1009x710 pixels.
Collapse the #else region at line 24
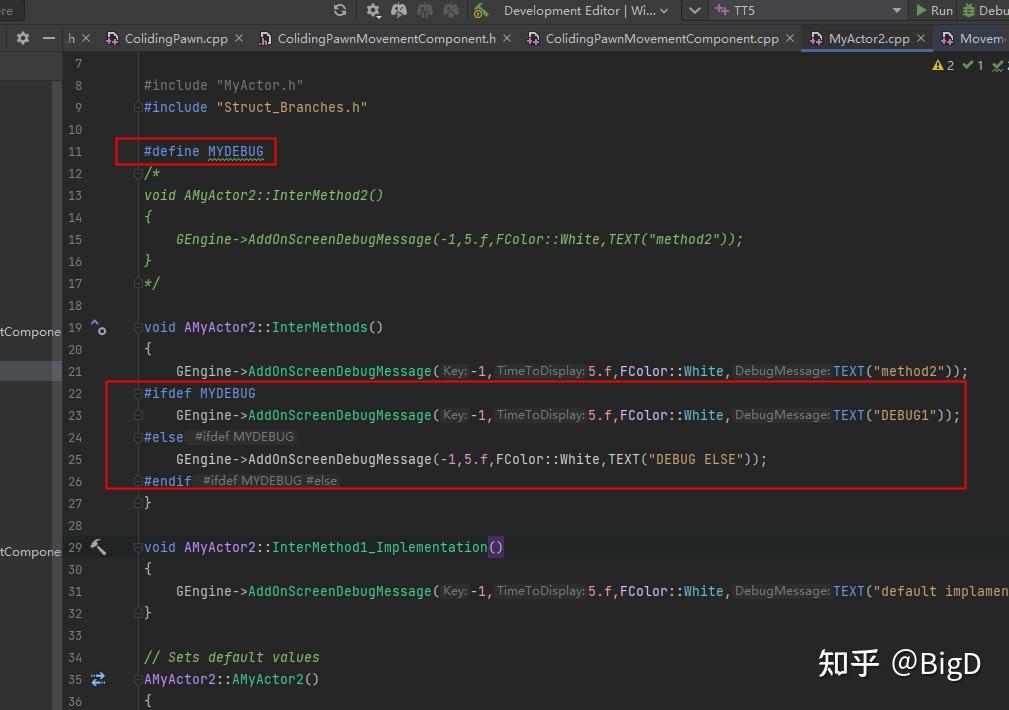pyautogui.click(x=138, y=437)
